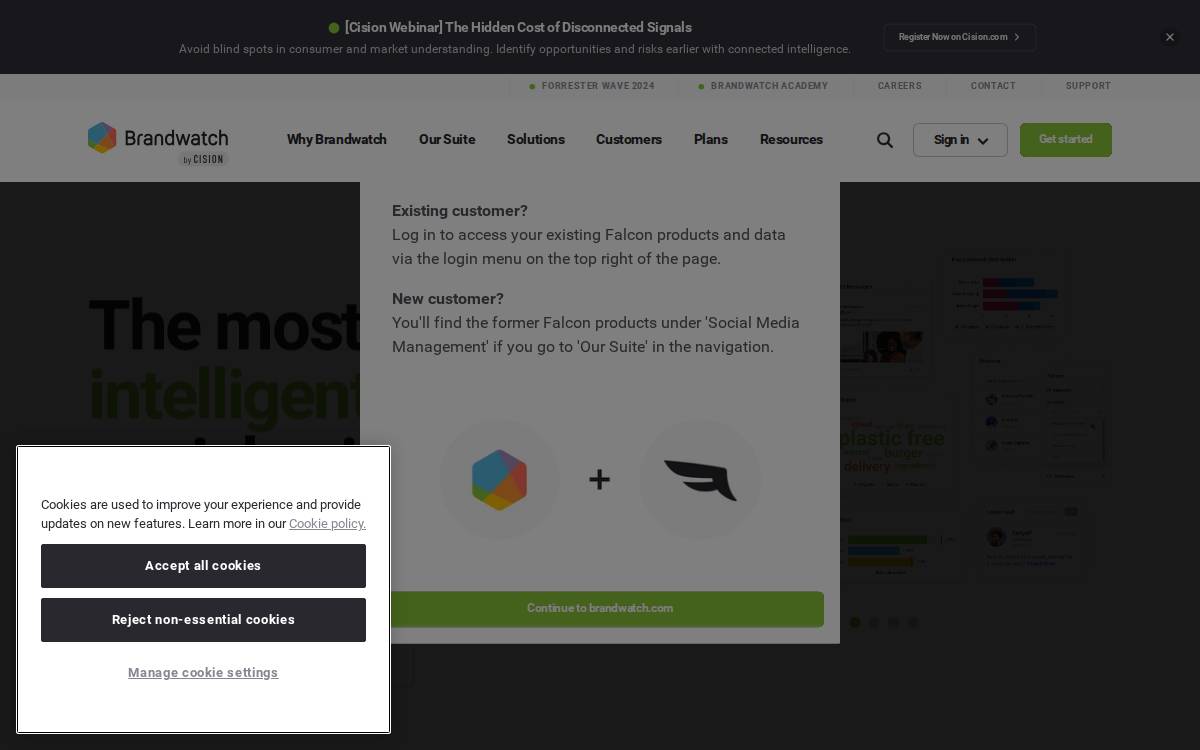Open the Cookie policy link
Image resolution: width=1200 pixels, height=750 pixels.
pyautogui.click(x=327, y=524)
